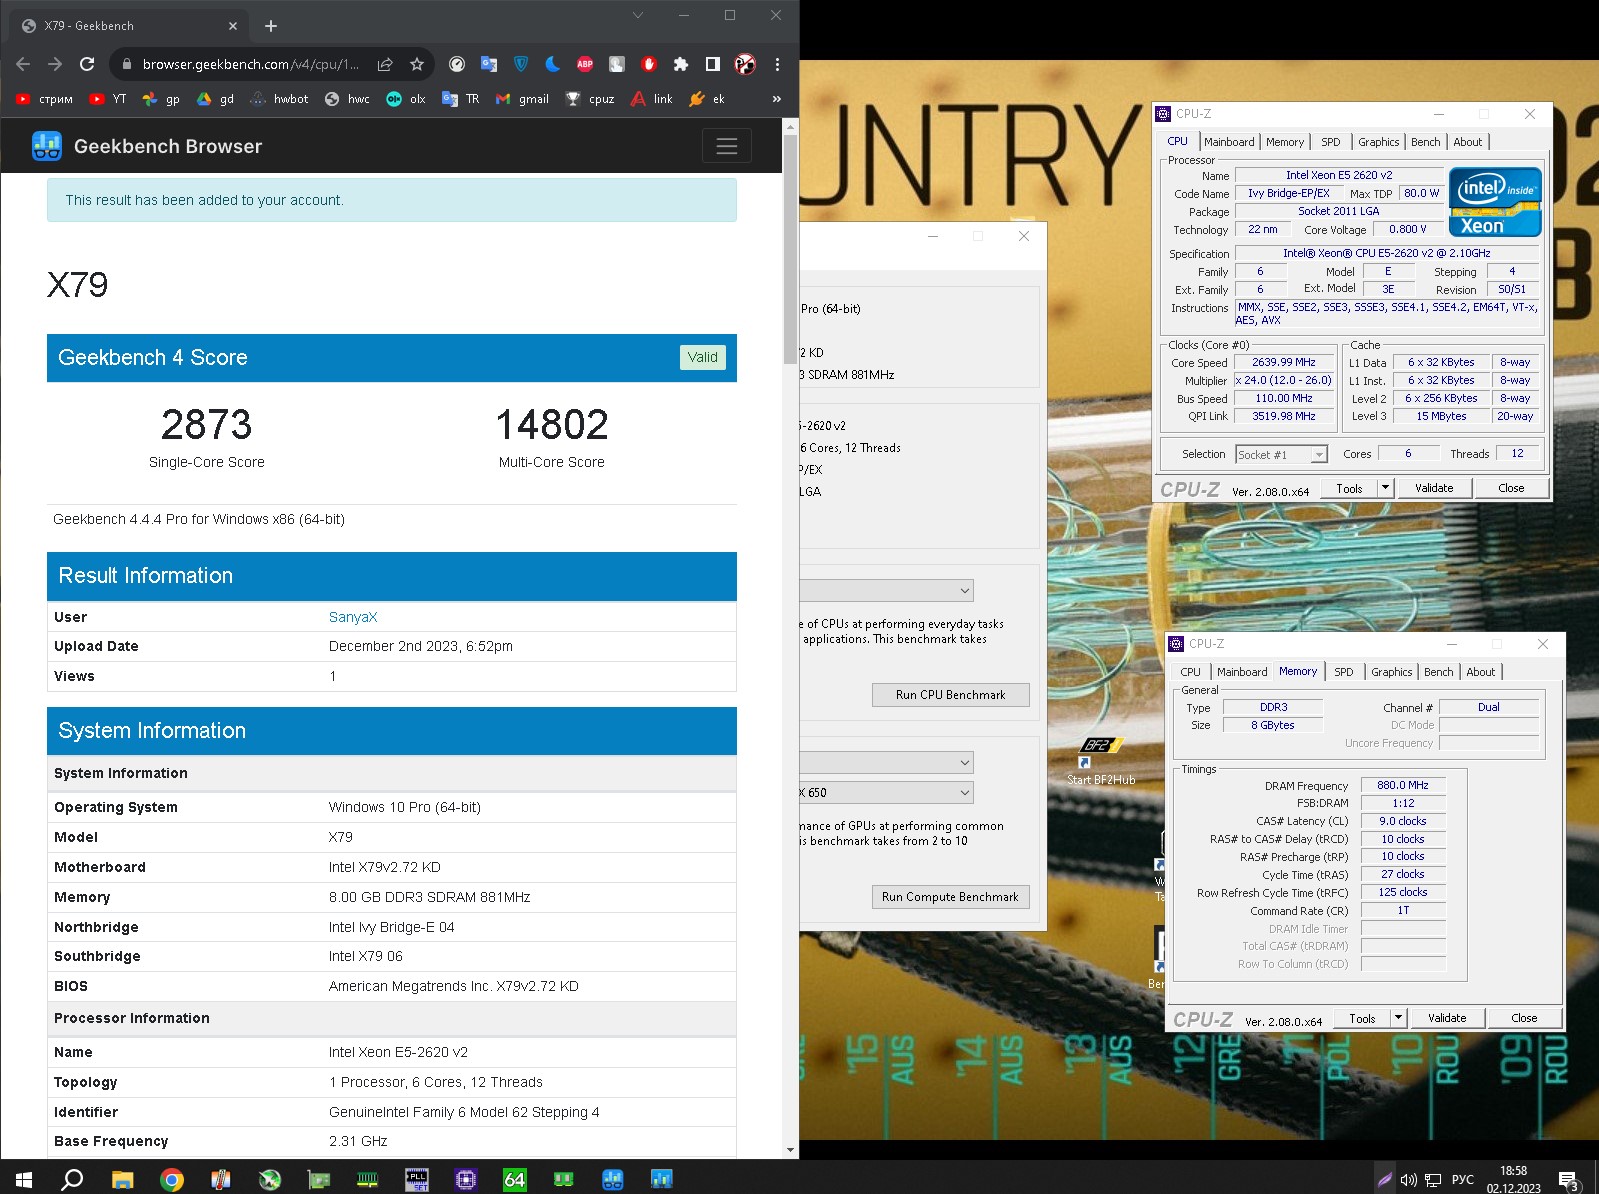This screenshot has height=1194, width=1599.
Task: Open the cpuz bookmark
Action: [x=590, y=99]
